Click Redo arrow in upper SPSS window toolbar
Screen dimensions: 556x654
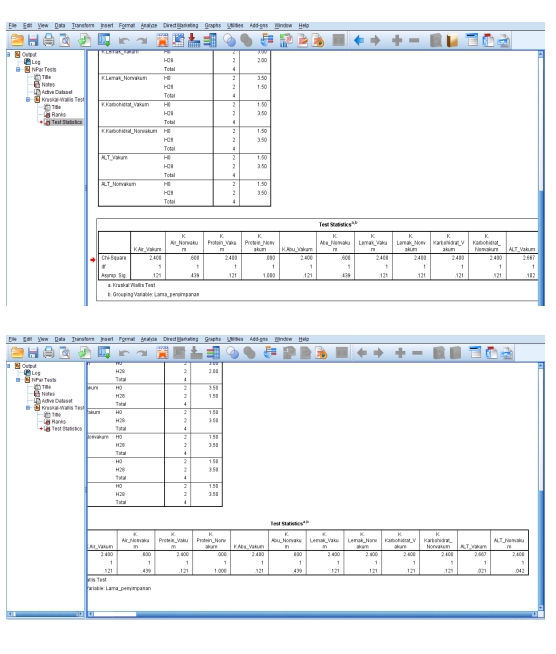142,41
